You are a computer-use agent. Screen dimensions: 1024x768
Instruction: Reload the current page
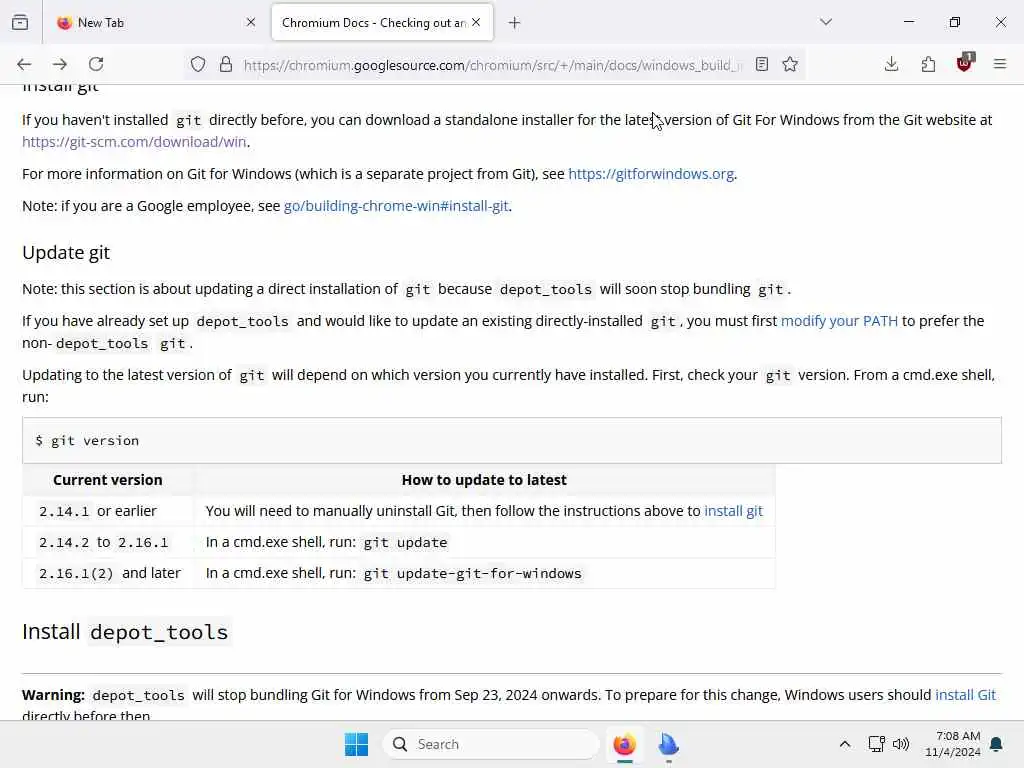(x=96, y=64)
